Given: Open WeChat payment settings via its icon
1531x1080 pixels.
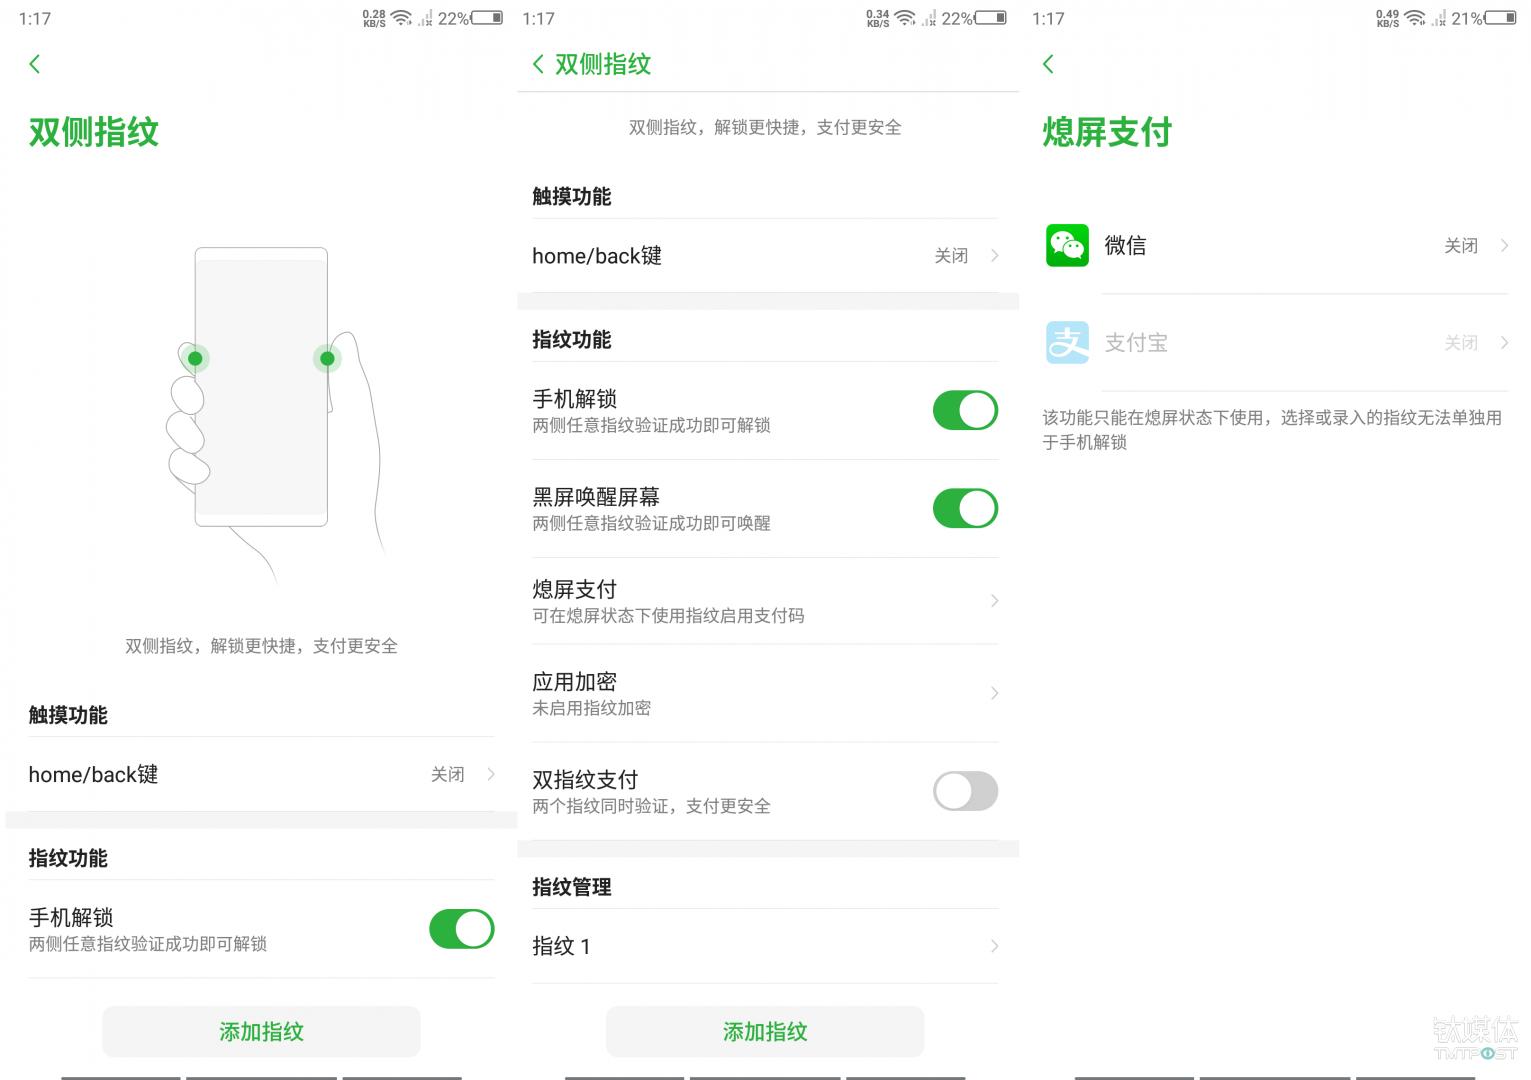Looking at the screenshot, I should [1066, 245].
